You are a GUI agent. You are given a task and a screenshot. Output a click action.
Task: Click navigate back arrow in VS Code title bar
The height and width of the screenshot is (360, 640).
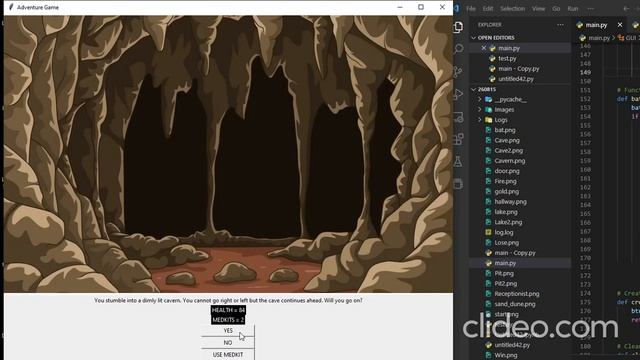[627, 9]
